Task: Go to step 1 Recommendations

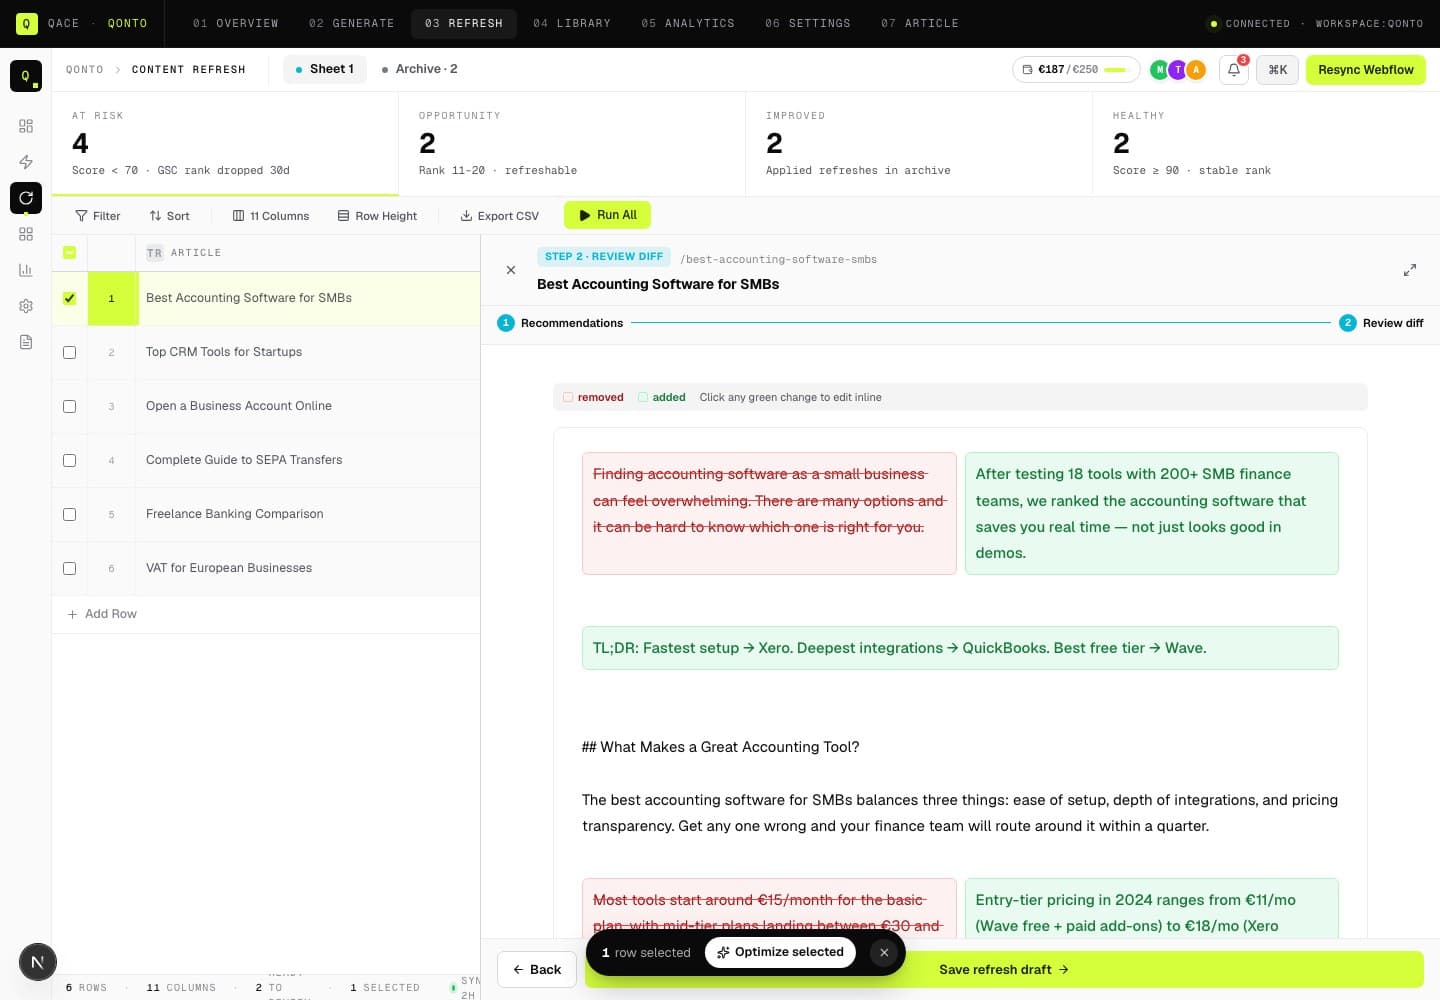Action: coord(560,323)
